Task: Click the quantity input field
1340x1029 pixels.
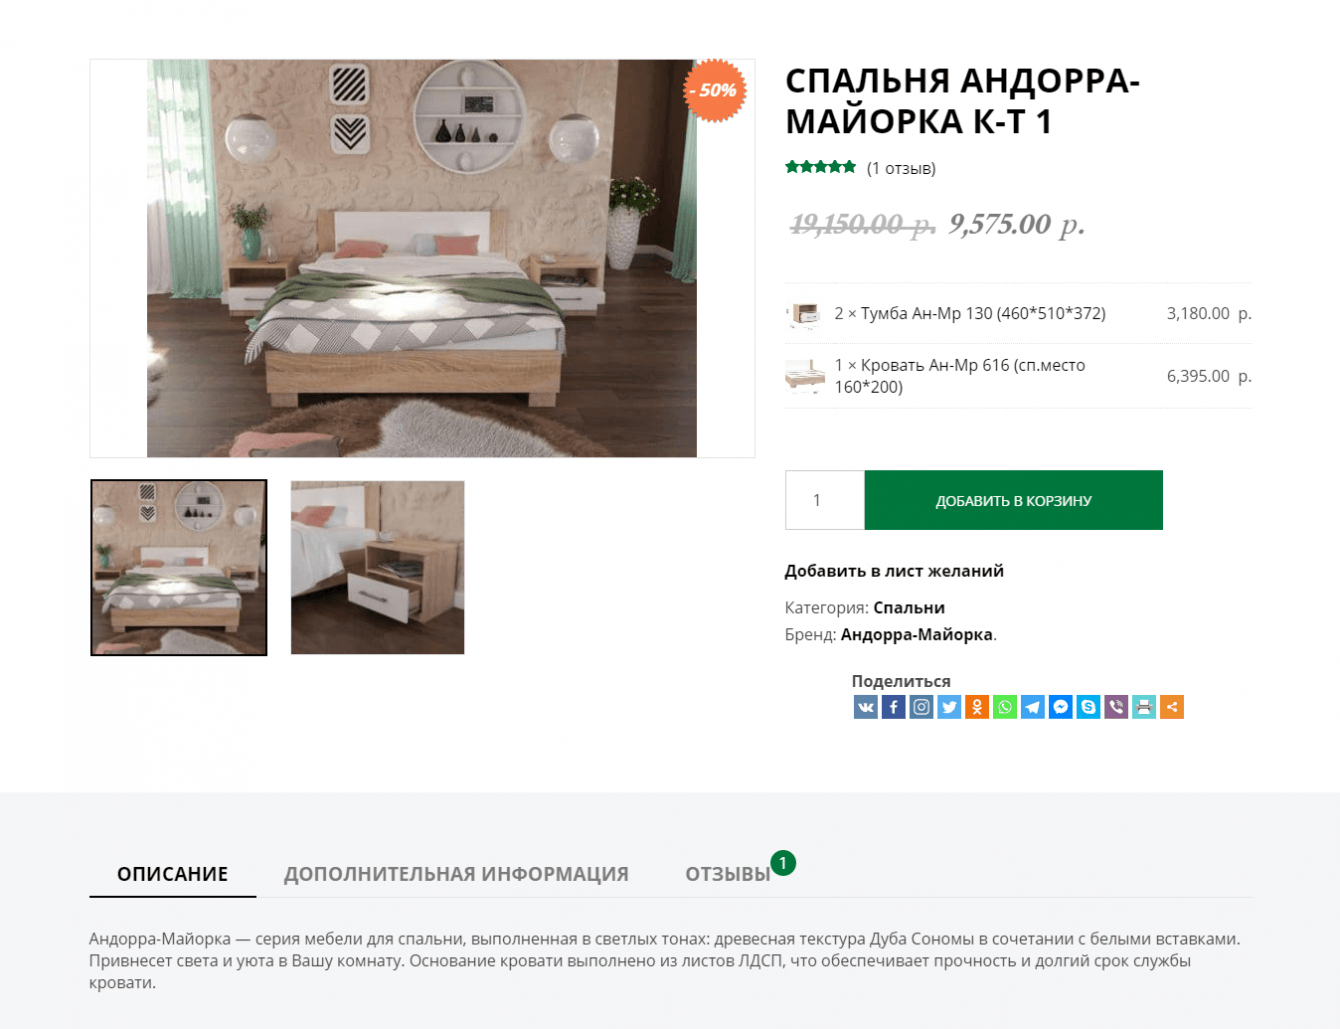Action: pyautogui.click(x=825, y=500)
